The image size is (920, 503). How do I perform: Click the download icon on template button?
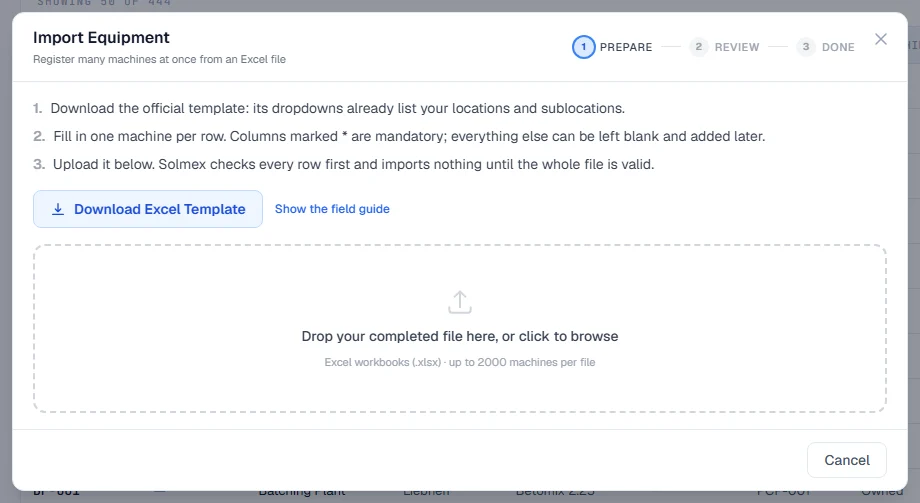(58, 209)
